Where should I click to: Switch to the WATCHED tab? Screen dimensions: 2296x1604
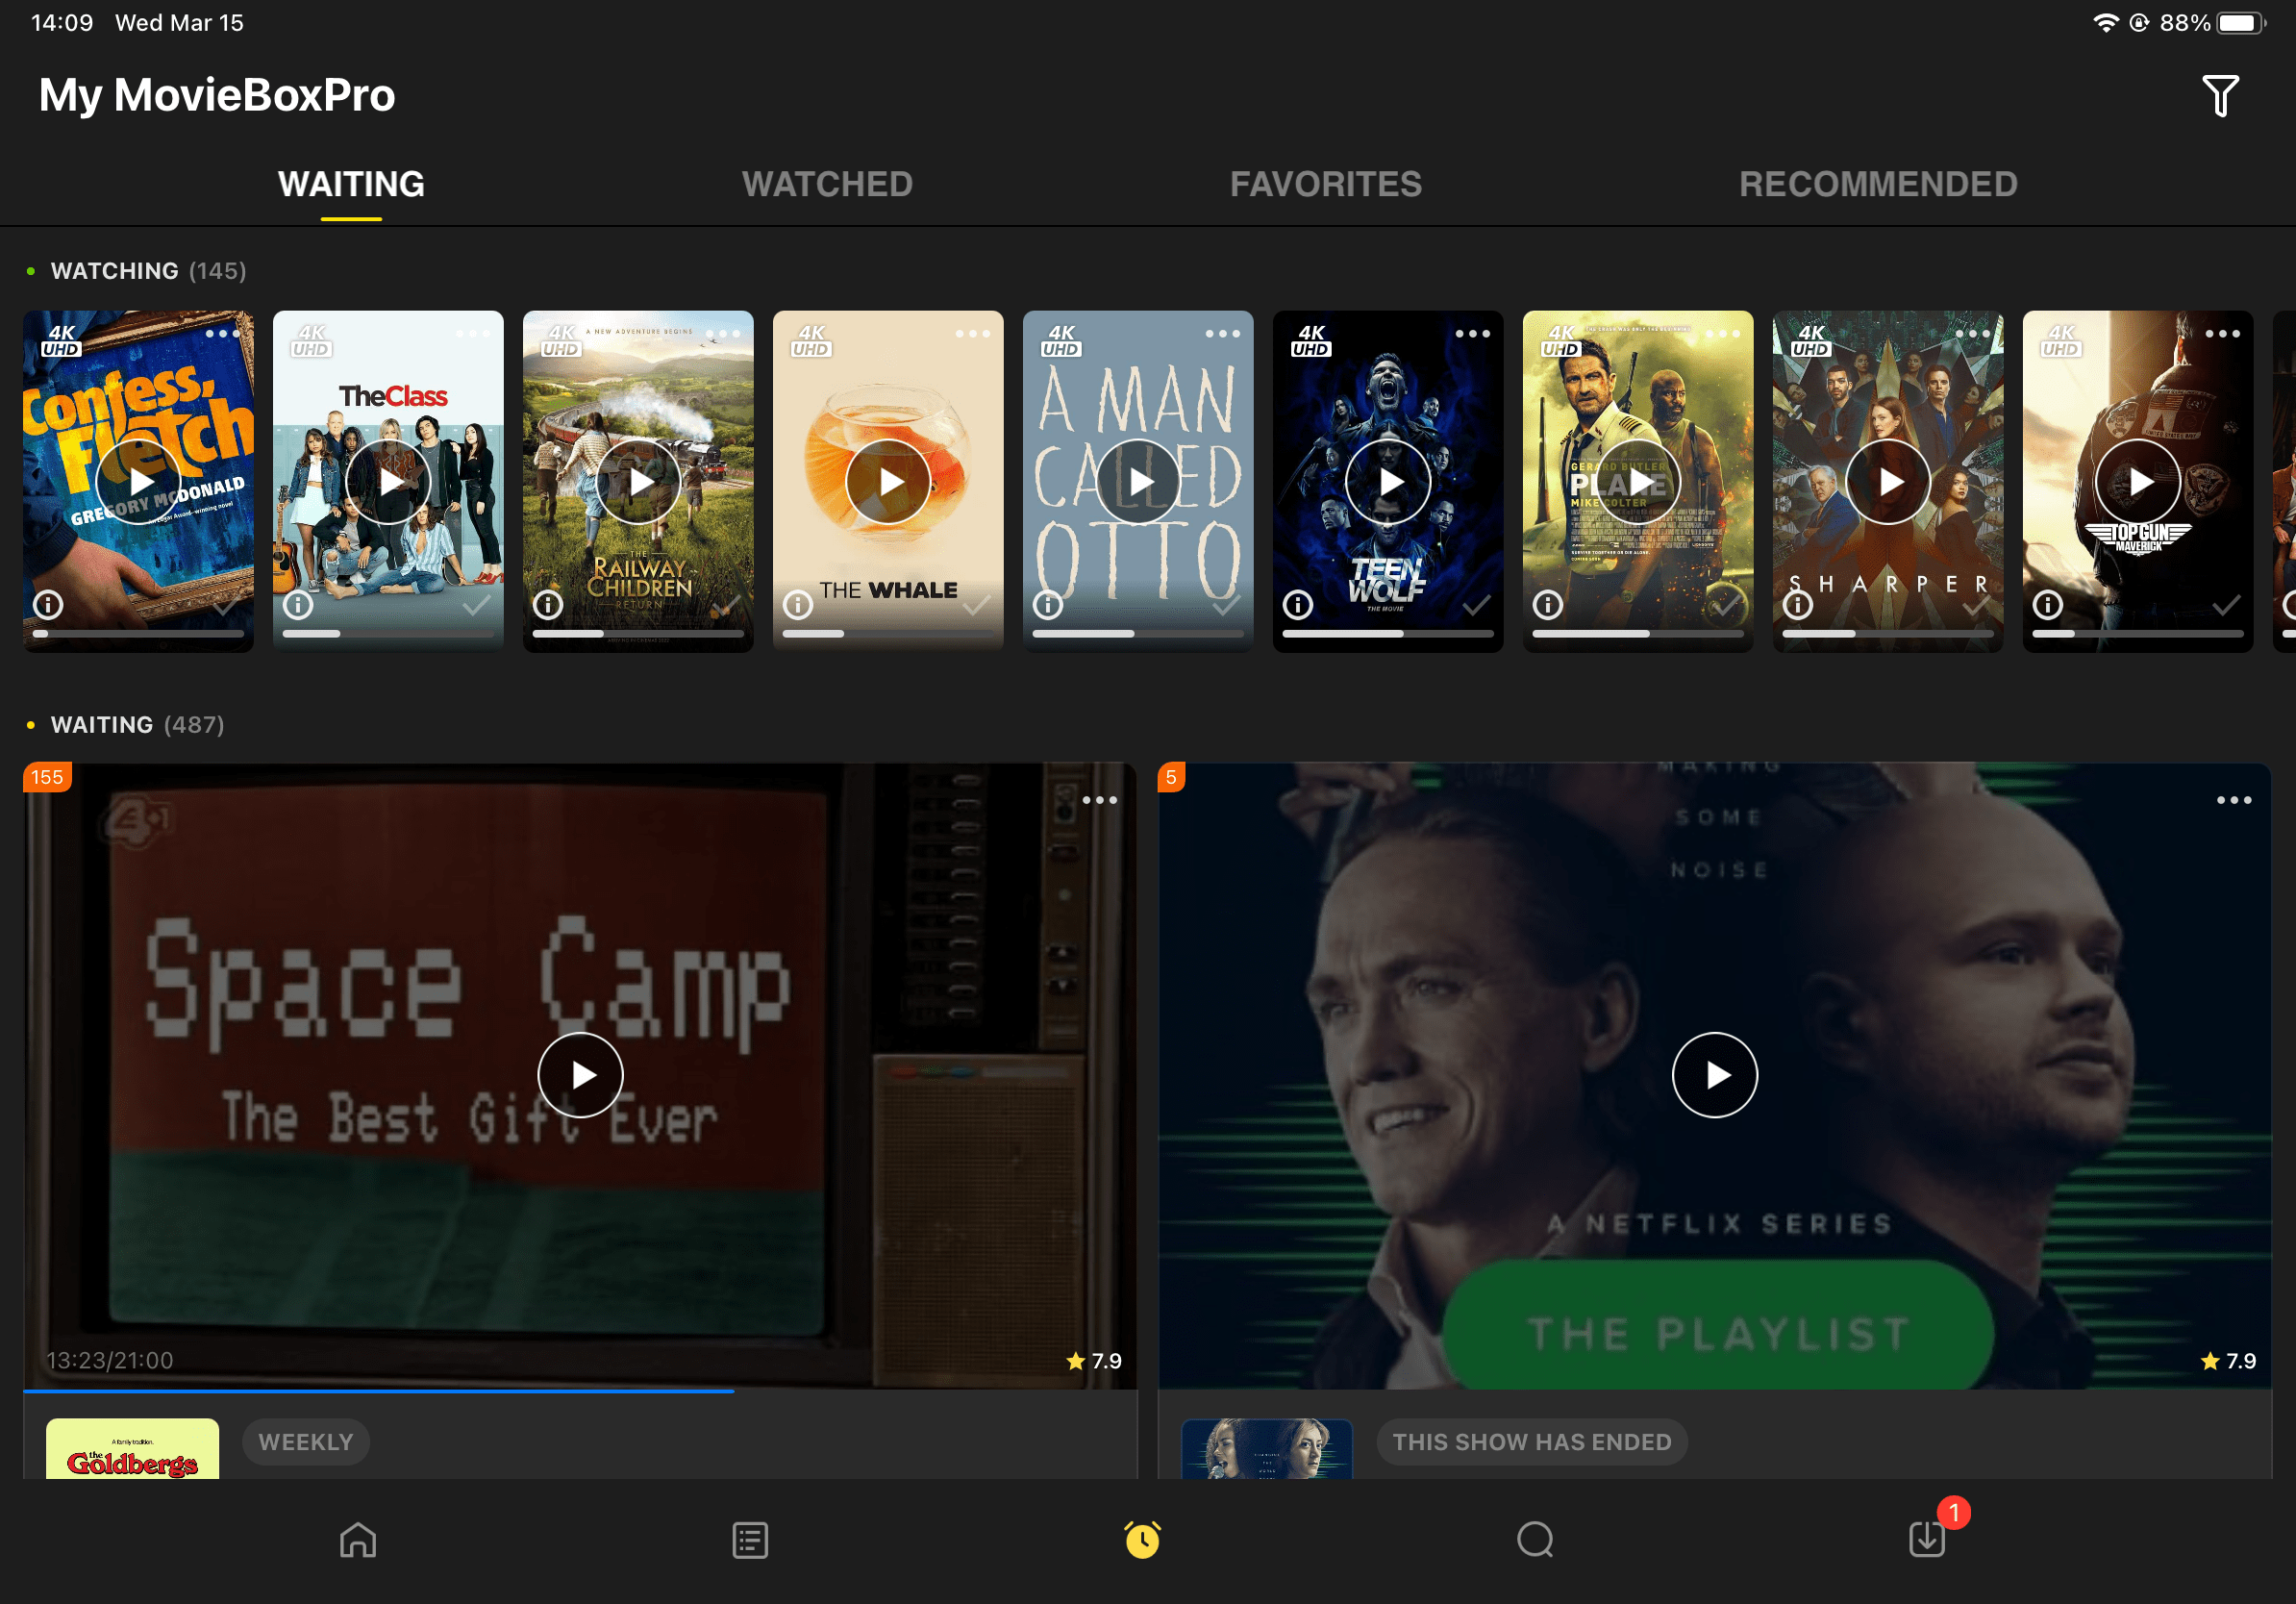(x=827, y=183)
